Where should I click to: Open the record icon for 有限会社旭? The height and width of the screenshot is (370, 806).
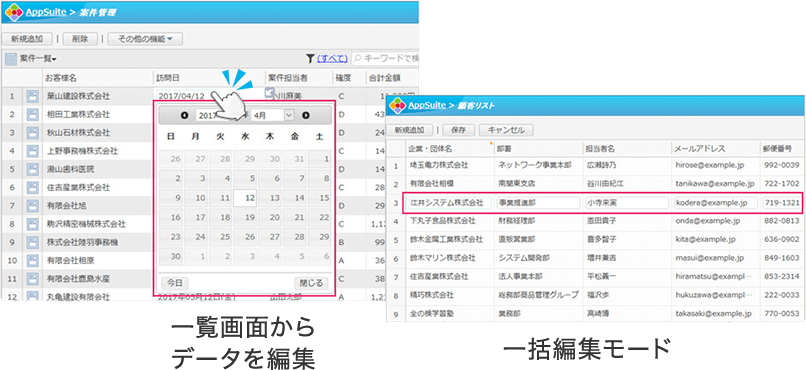(33, 206)
